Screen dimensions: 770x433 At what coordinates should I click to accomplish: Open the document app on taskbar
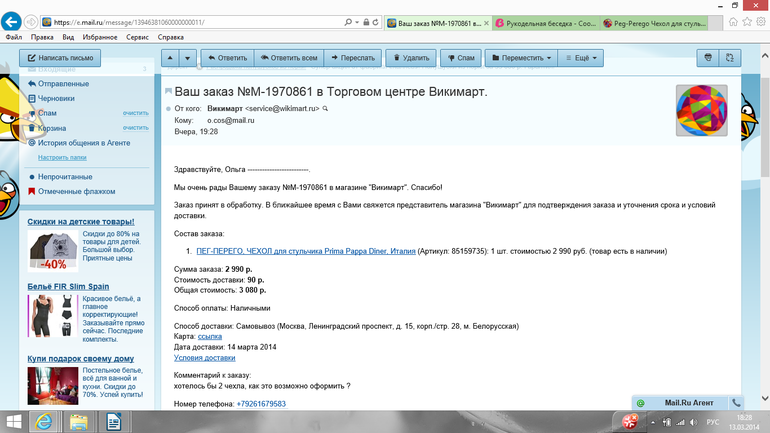[113, 422]
